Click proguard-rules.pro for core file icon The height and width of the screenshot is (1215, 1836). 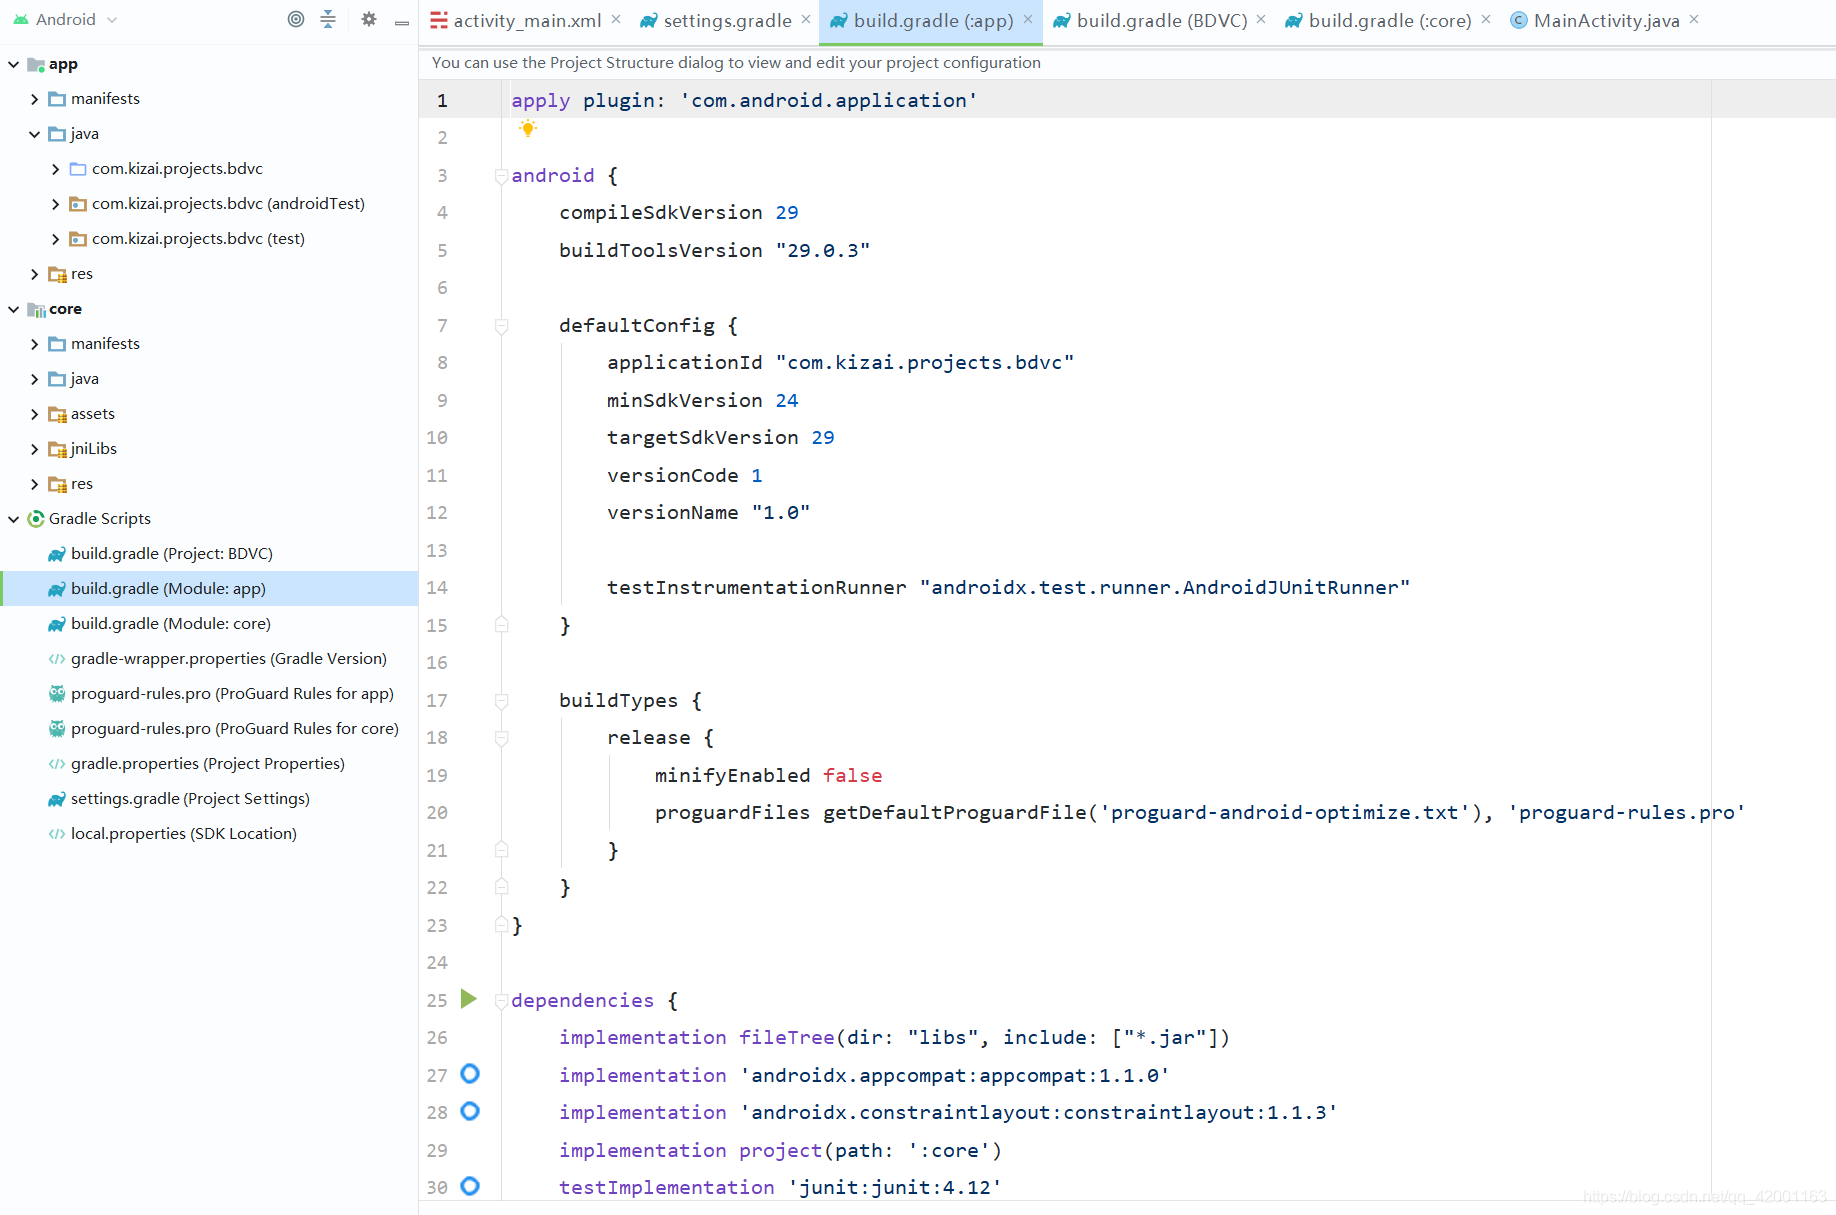tap(57, 728)
